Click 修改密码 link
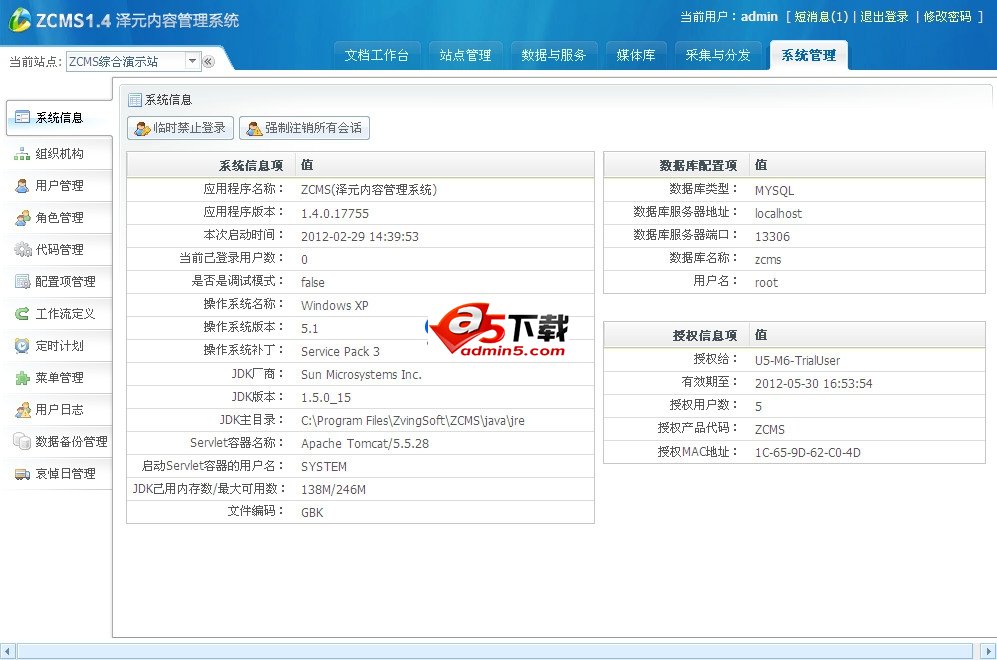997x660 pixels. click(947, 17)
